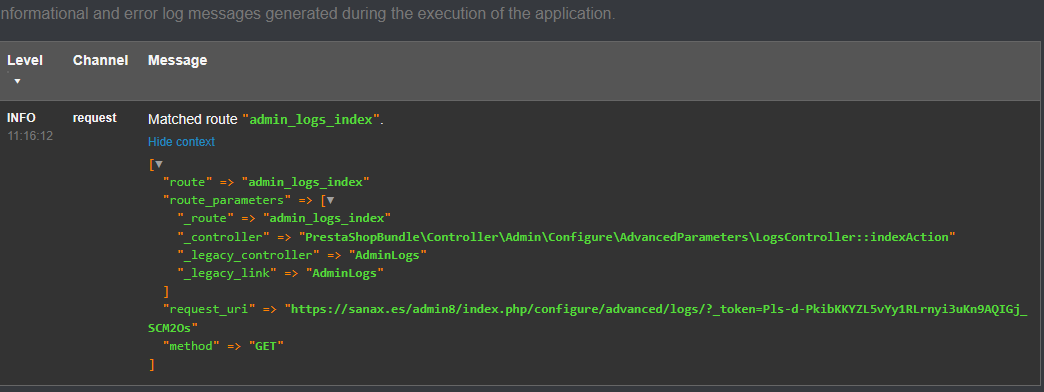The image size is (1044, 392).
Task: Click the INFO level label
Action: [21, 118]
